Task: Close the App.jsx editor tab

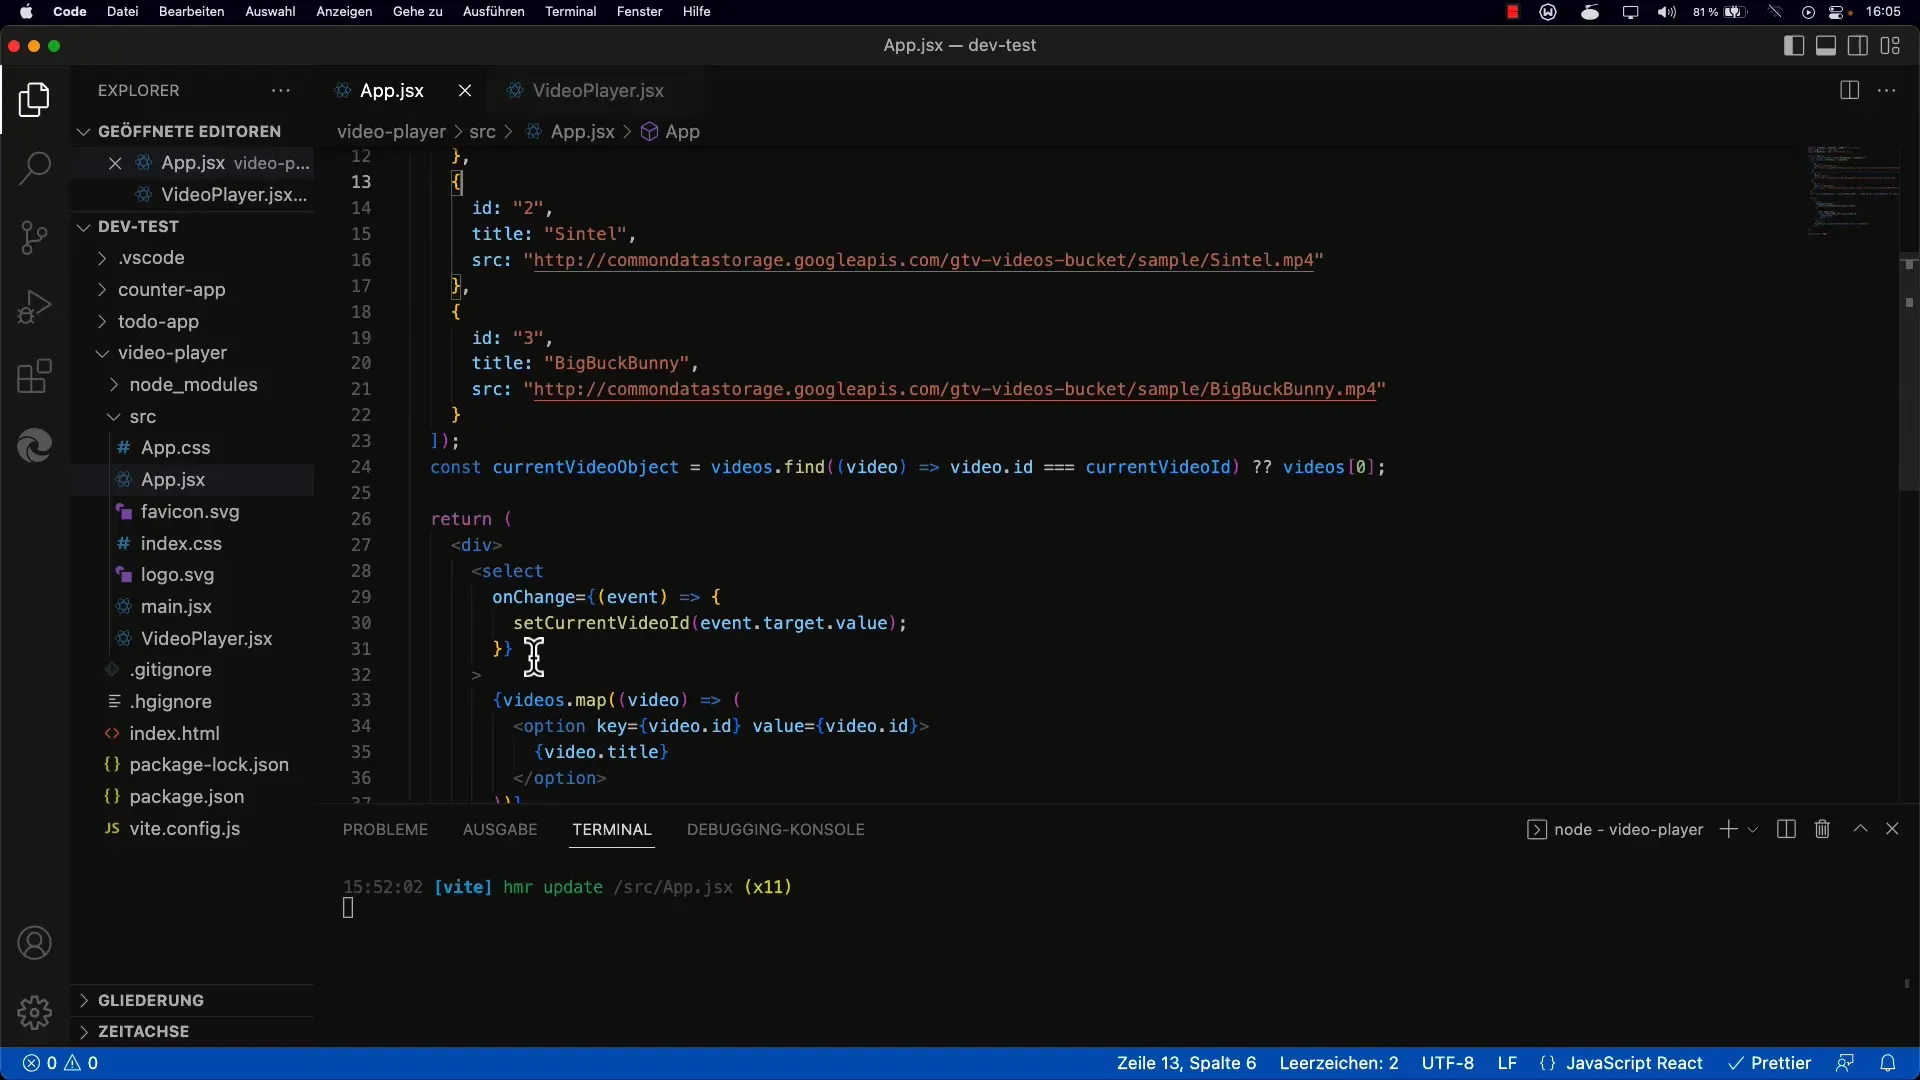Action: click(465, 90)
